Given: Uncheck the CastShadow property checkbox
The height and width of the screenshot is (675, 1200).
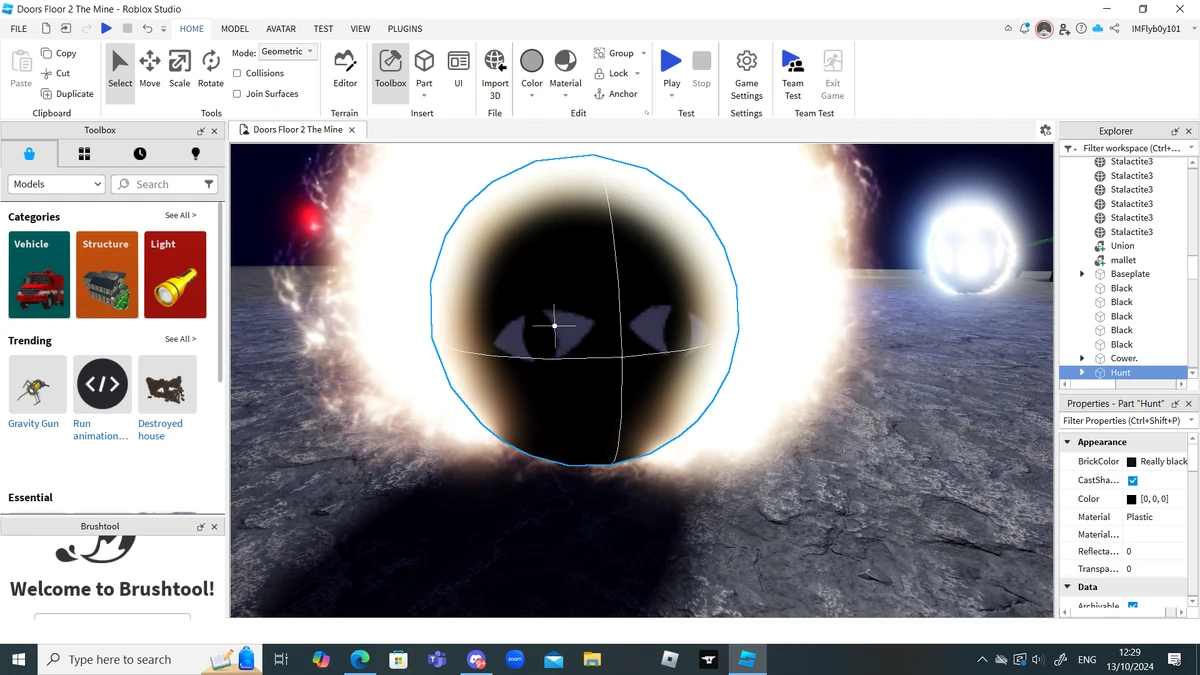Looking at the screenshot, I should [x=1132, y=481].
